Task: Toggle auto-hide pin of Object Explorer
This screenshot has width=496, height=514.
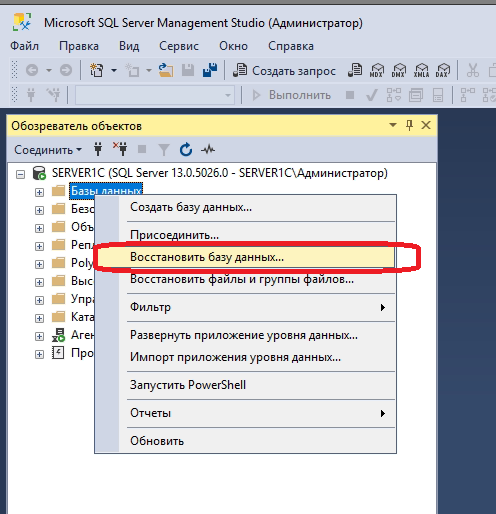Action: coord(409,125)
